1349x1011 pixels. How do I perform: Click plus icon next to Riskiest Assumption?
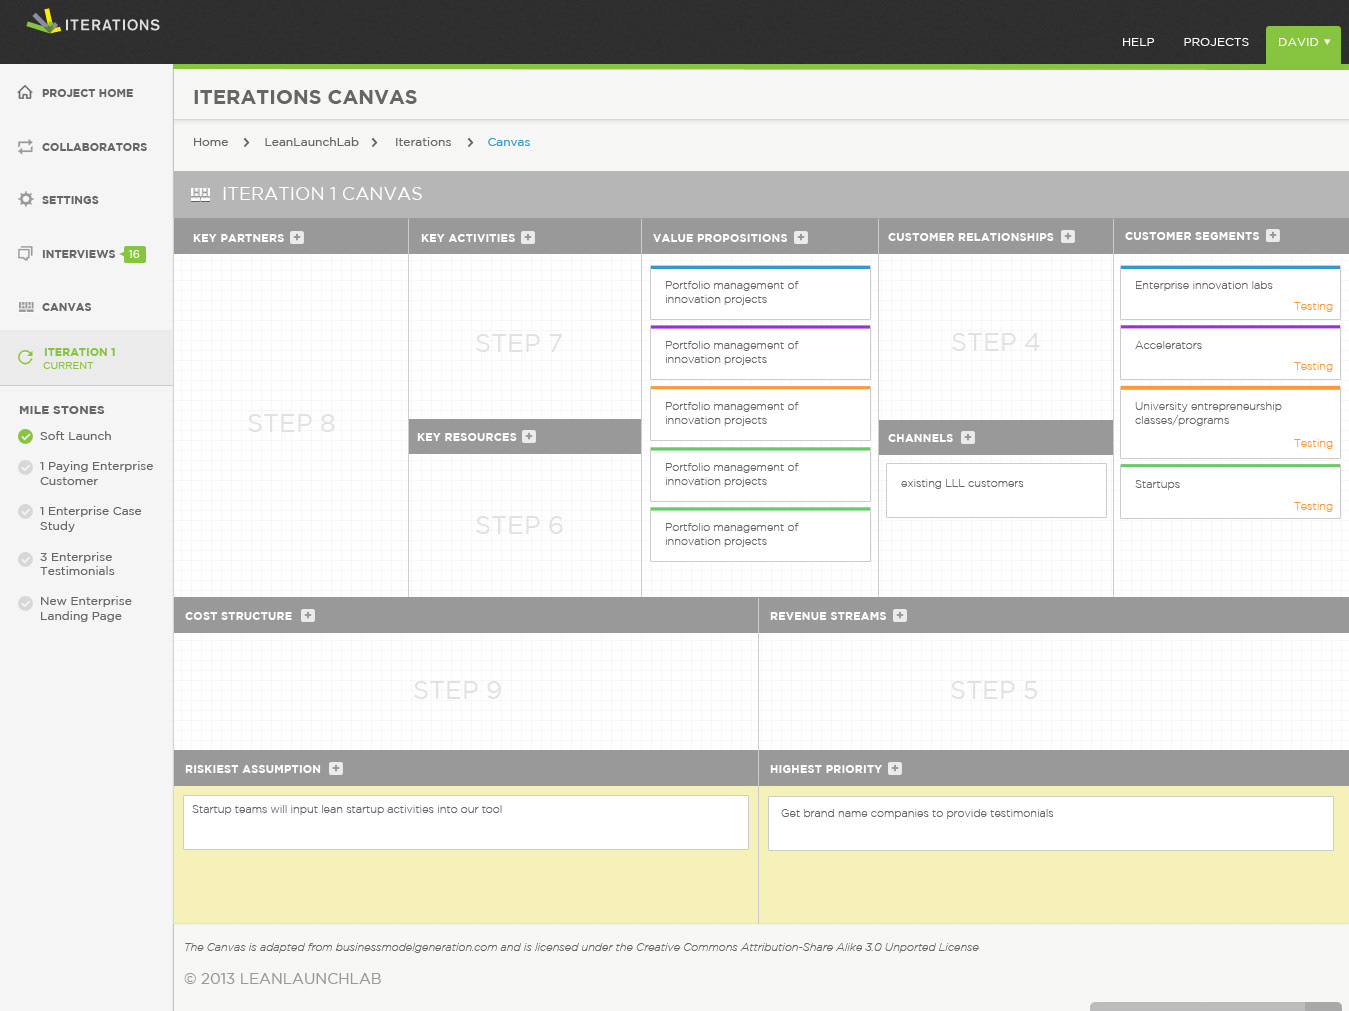(x=336, y=769)
